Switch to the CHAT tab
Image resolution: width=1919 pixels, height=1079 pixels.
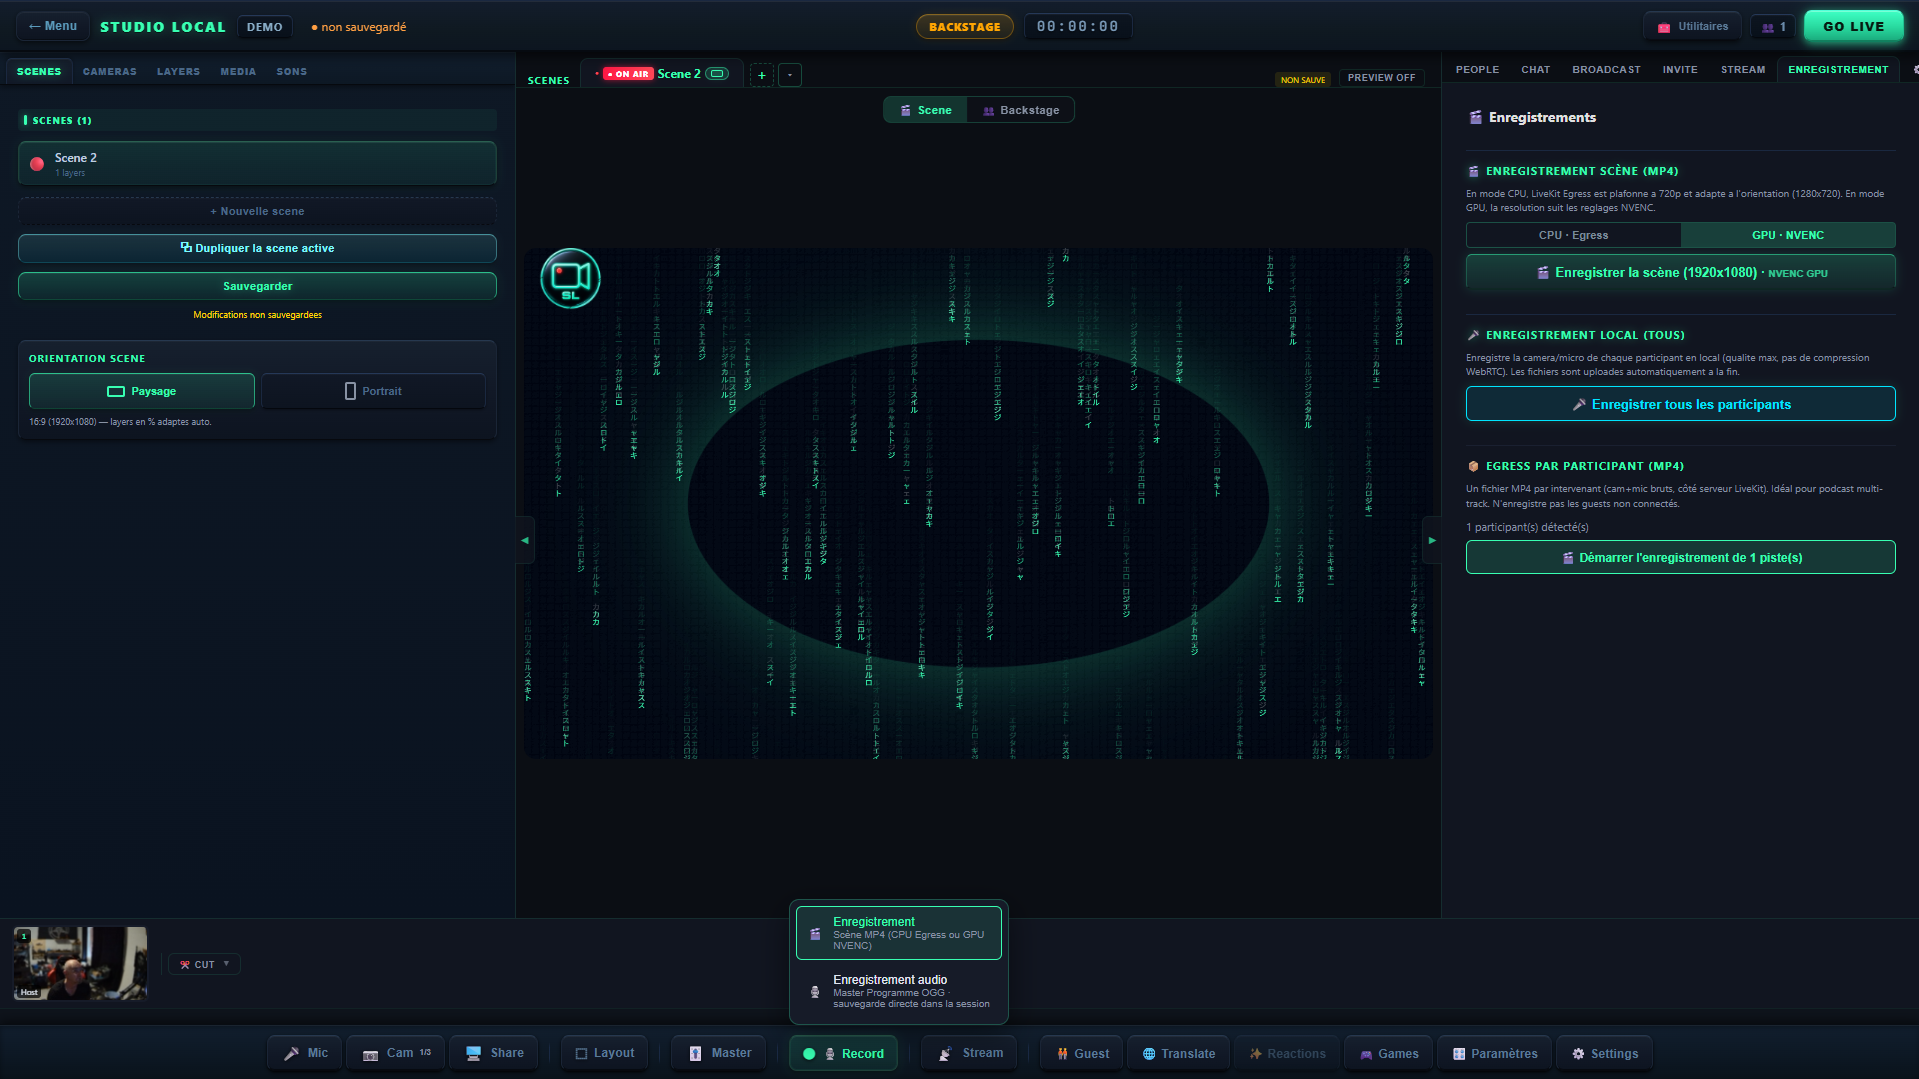(1535, 70)
